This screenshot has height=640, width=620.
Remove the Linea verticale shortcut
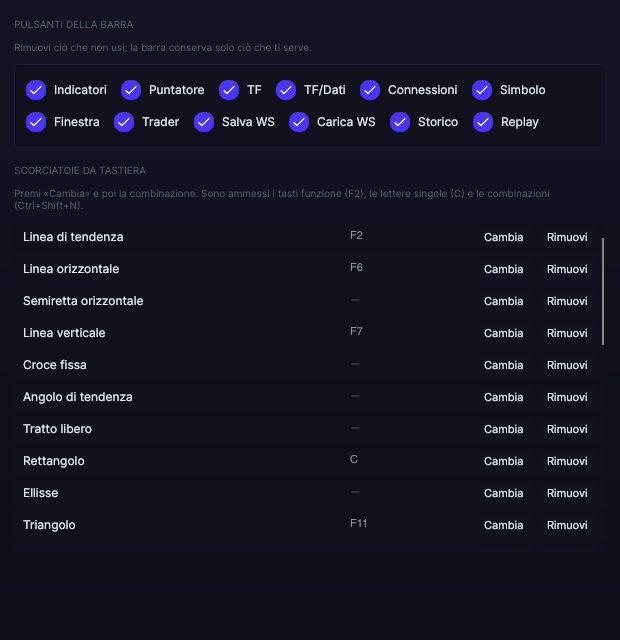[x=567, y=333]
